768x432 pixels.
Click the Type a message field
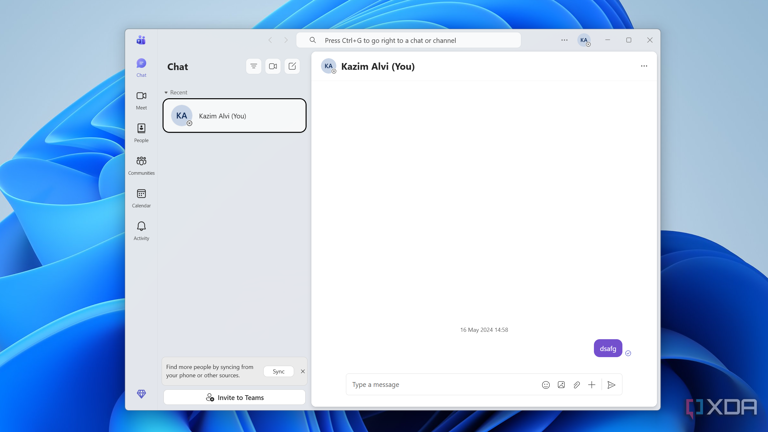tap(440, 385)
